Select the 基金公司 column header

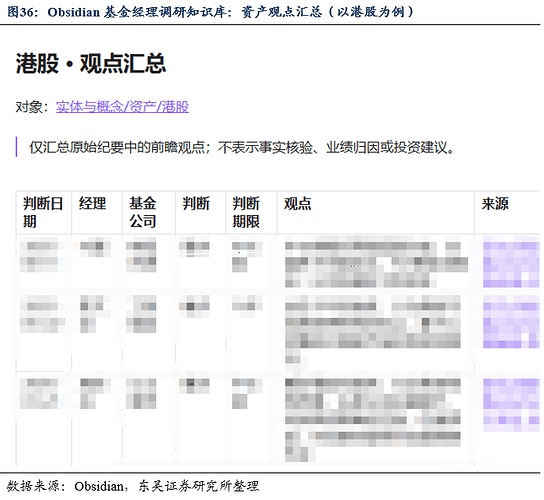143,212
